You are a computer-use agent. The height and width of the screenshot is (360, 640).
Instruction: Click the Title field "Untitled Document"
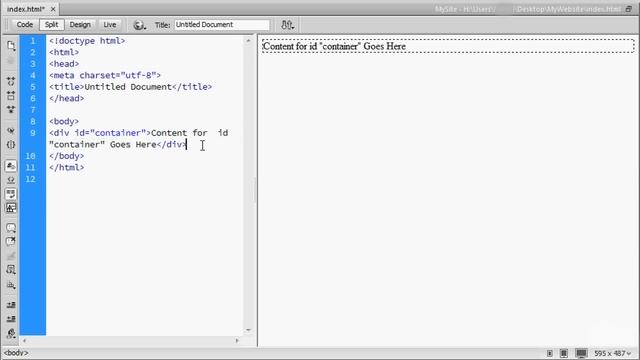click(x=222, y=24)
